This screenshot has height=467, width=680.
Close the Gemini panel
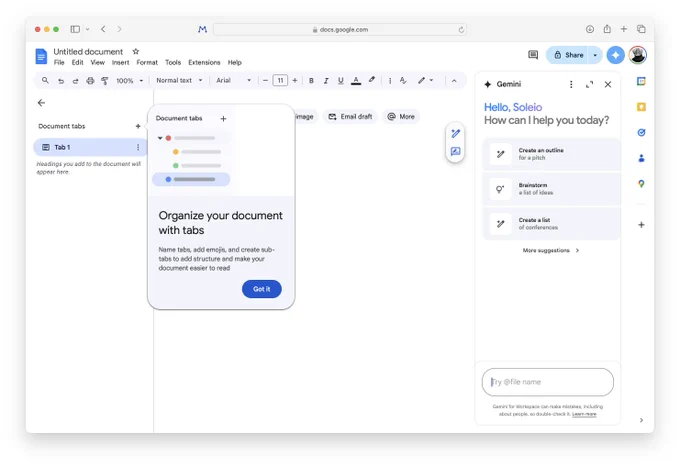pos(608,85)
